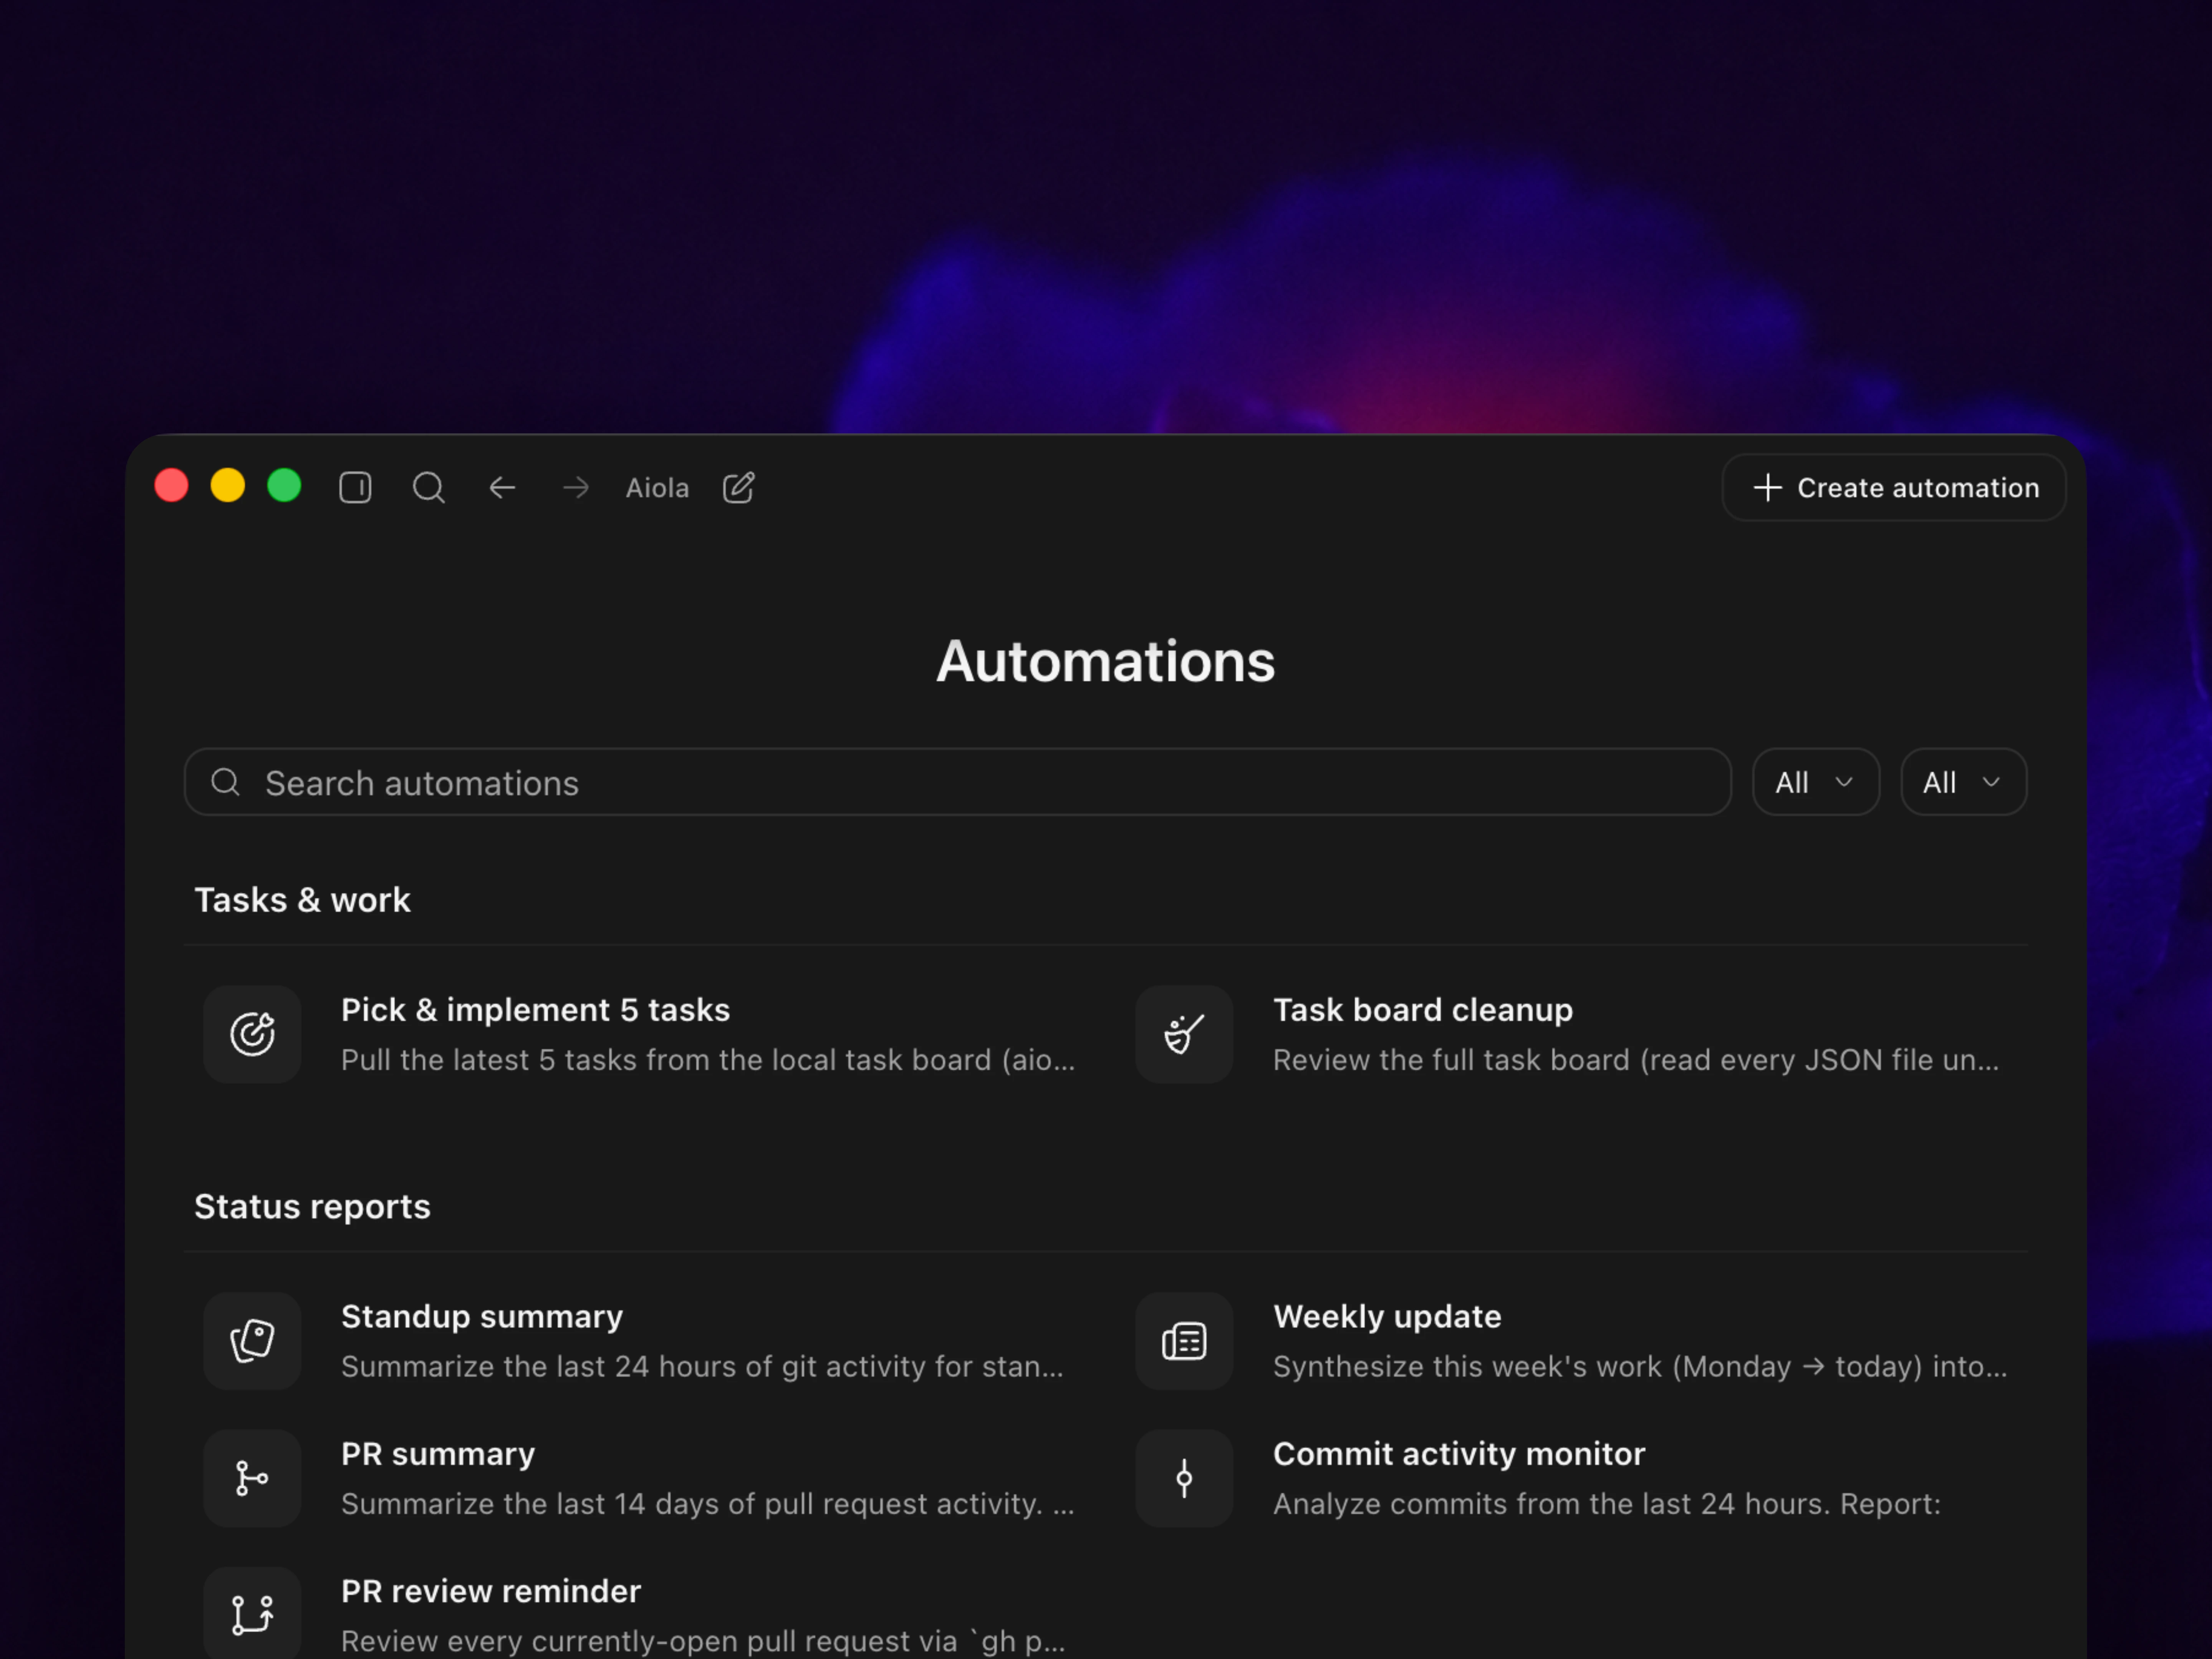2212x1659 pixels.
Task: Toggle the sidebar panel icon
Action: [355, 488]
